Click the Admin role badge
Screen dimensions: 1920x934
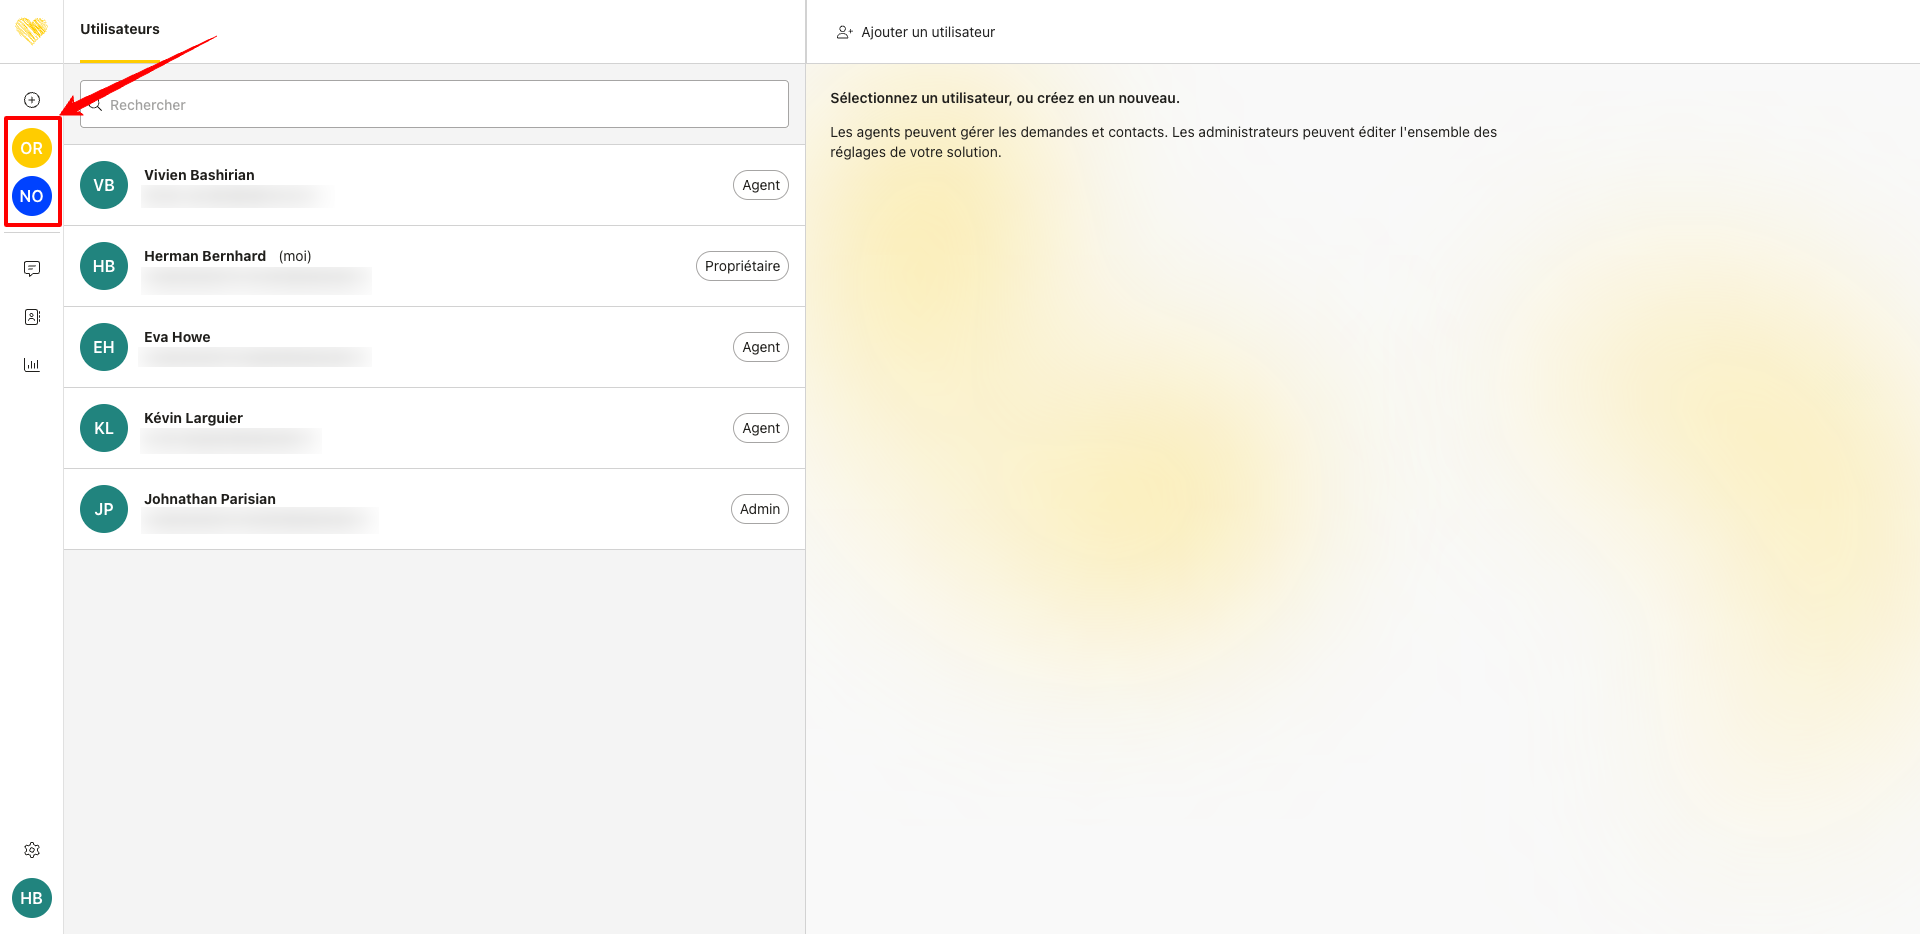click(x=759, y=509)
